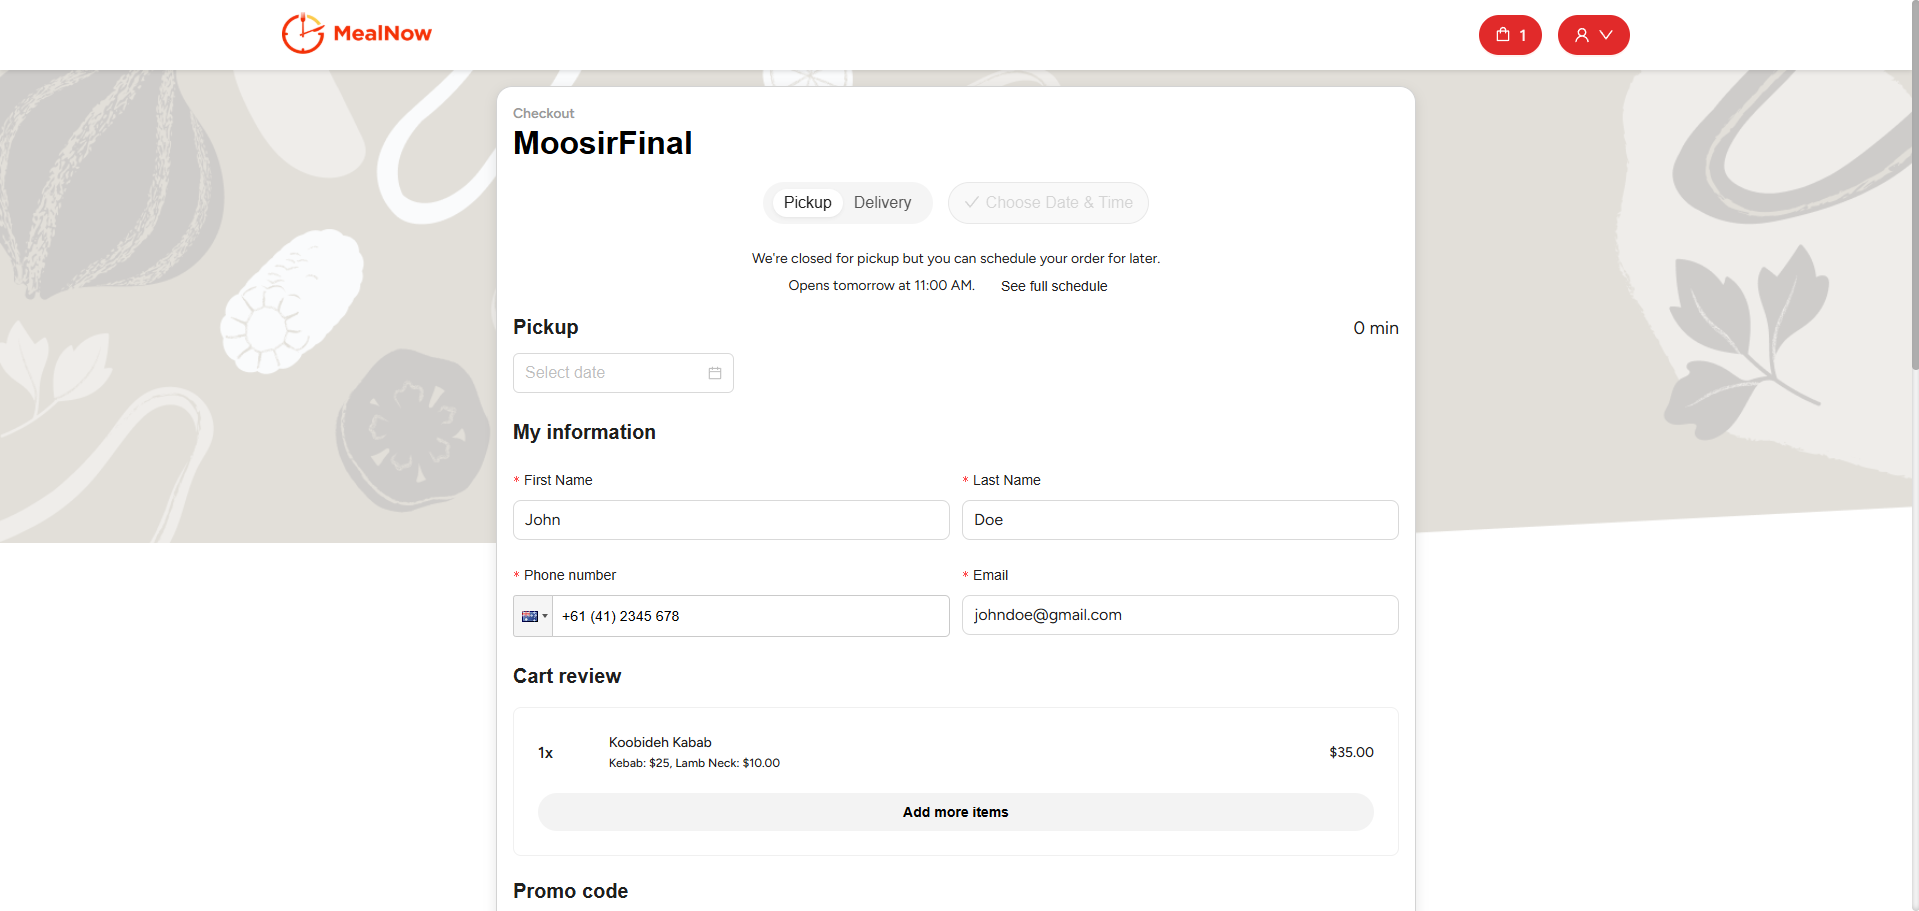Toggle Choose Date & Time
Image resolution: width=1919 pixels, height=911 pixels.
click(x=1047, y=203)
